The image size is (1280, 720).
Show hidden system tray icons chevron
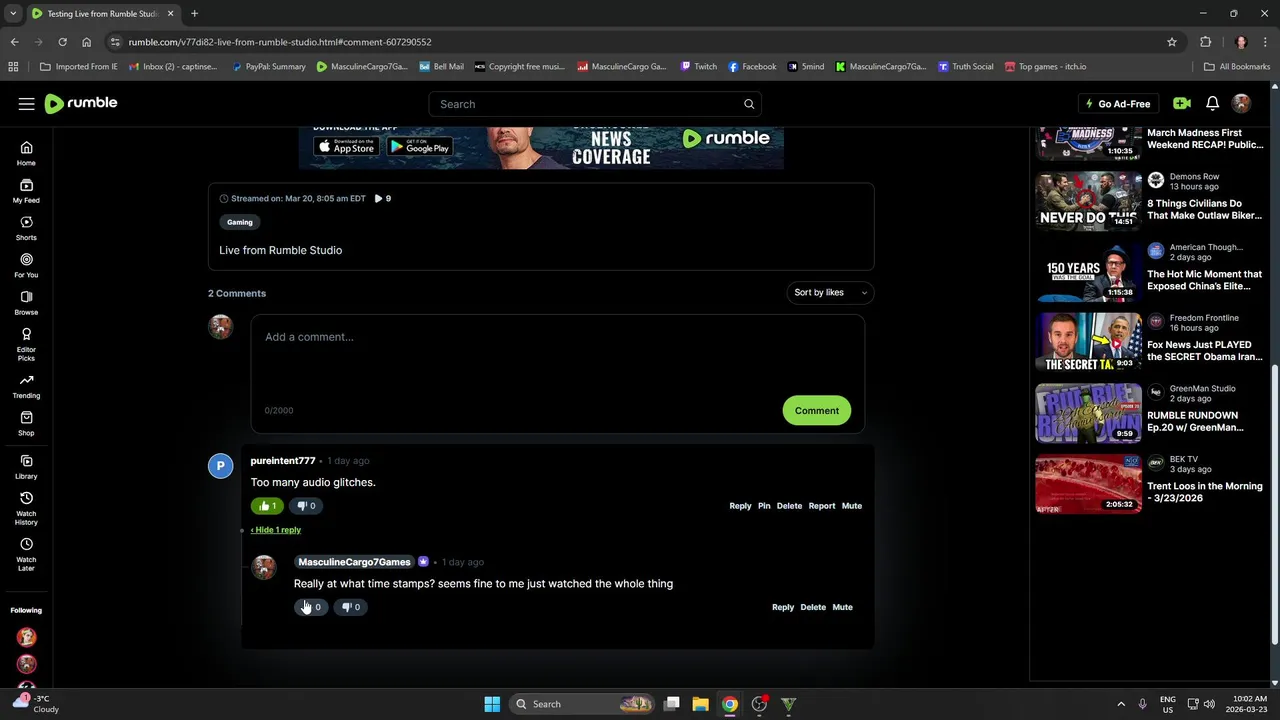click(1120, 704)
